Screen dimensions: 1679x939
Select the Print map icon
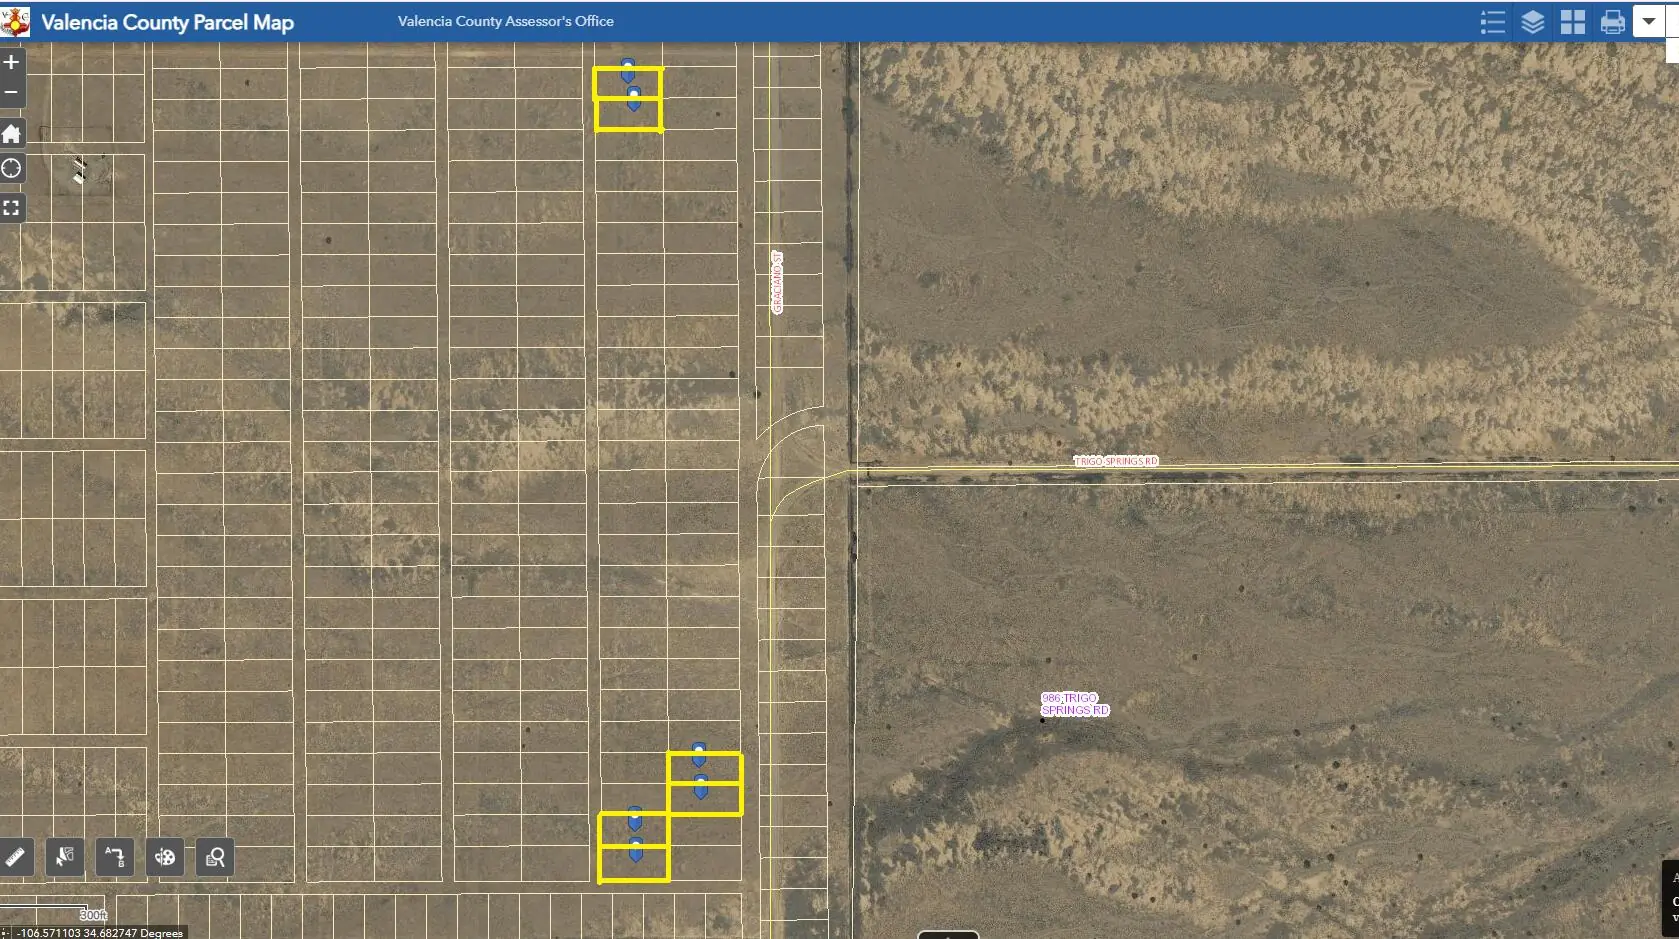[x=1611, y=21]
